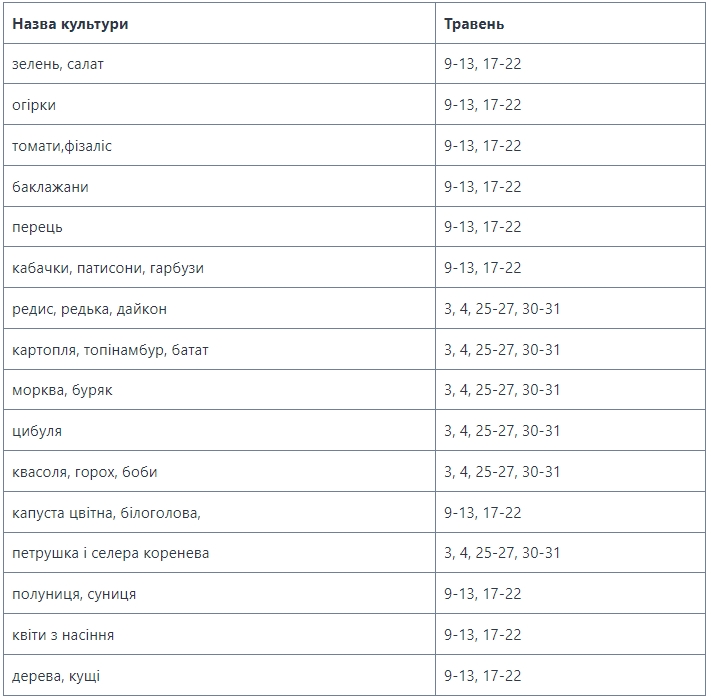Select the 'квіти з насіння' cell
711x700 pixels.
pyautogui.click(x=63, y=635)
